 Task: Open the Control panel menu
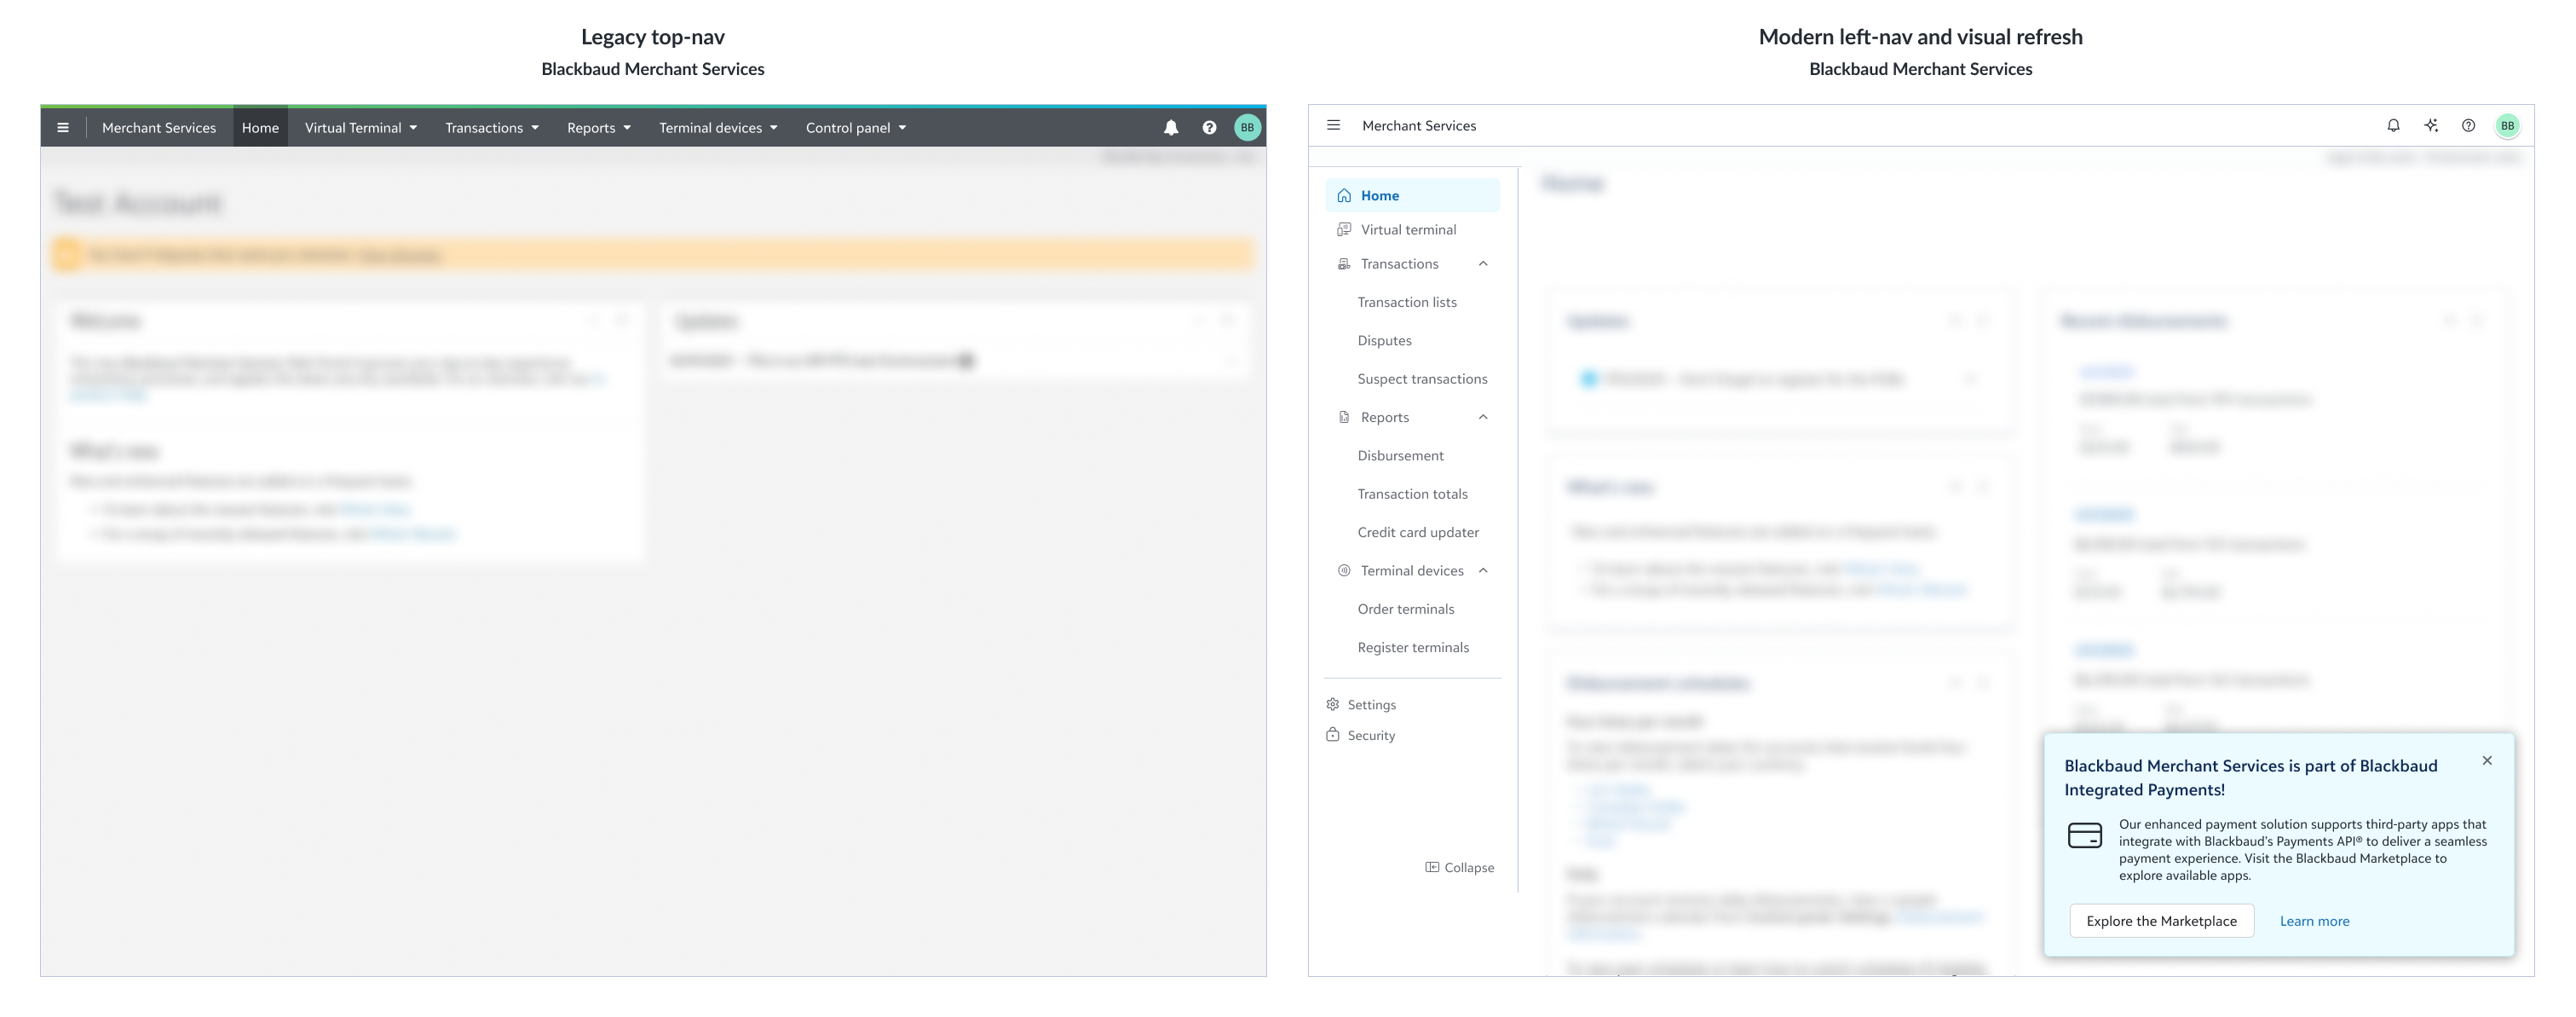point(856,127)
